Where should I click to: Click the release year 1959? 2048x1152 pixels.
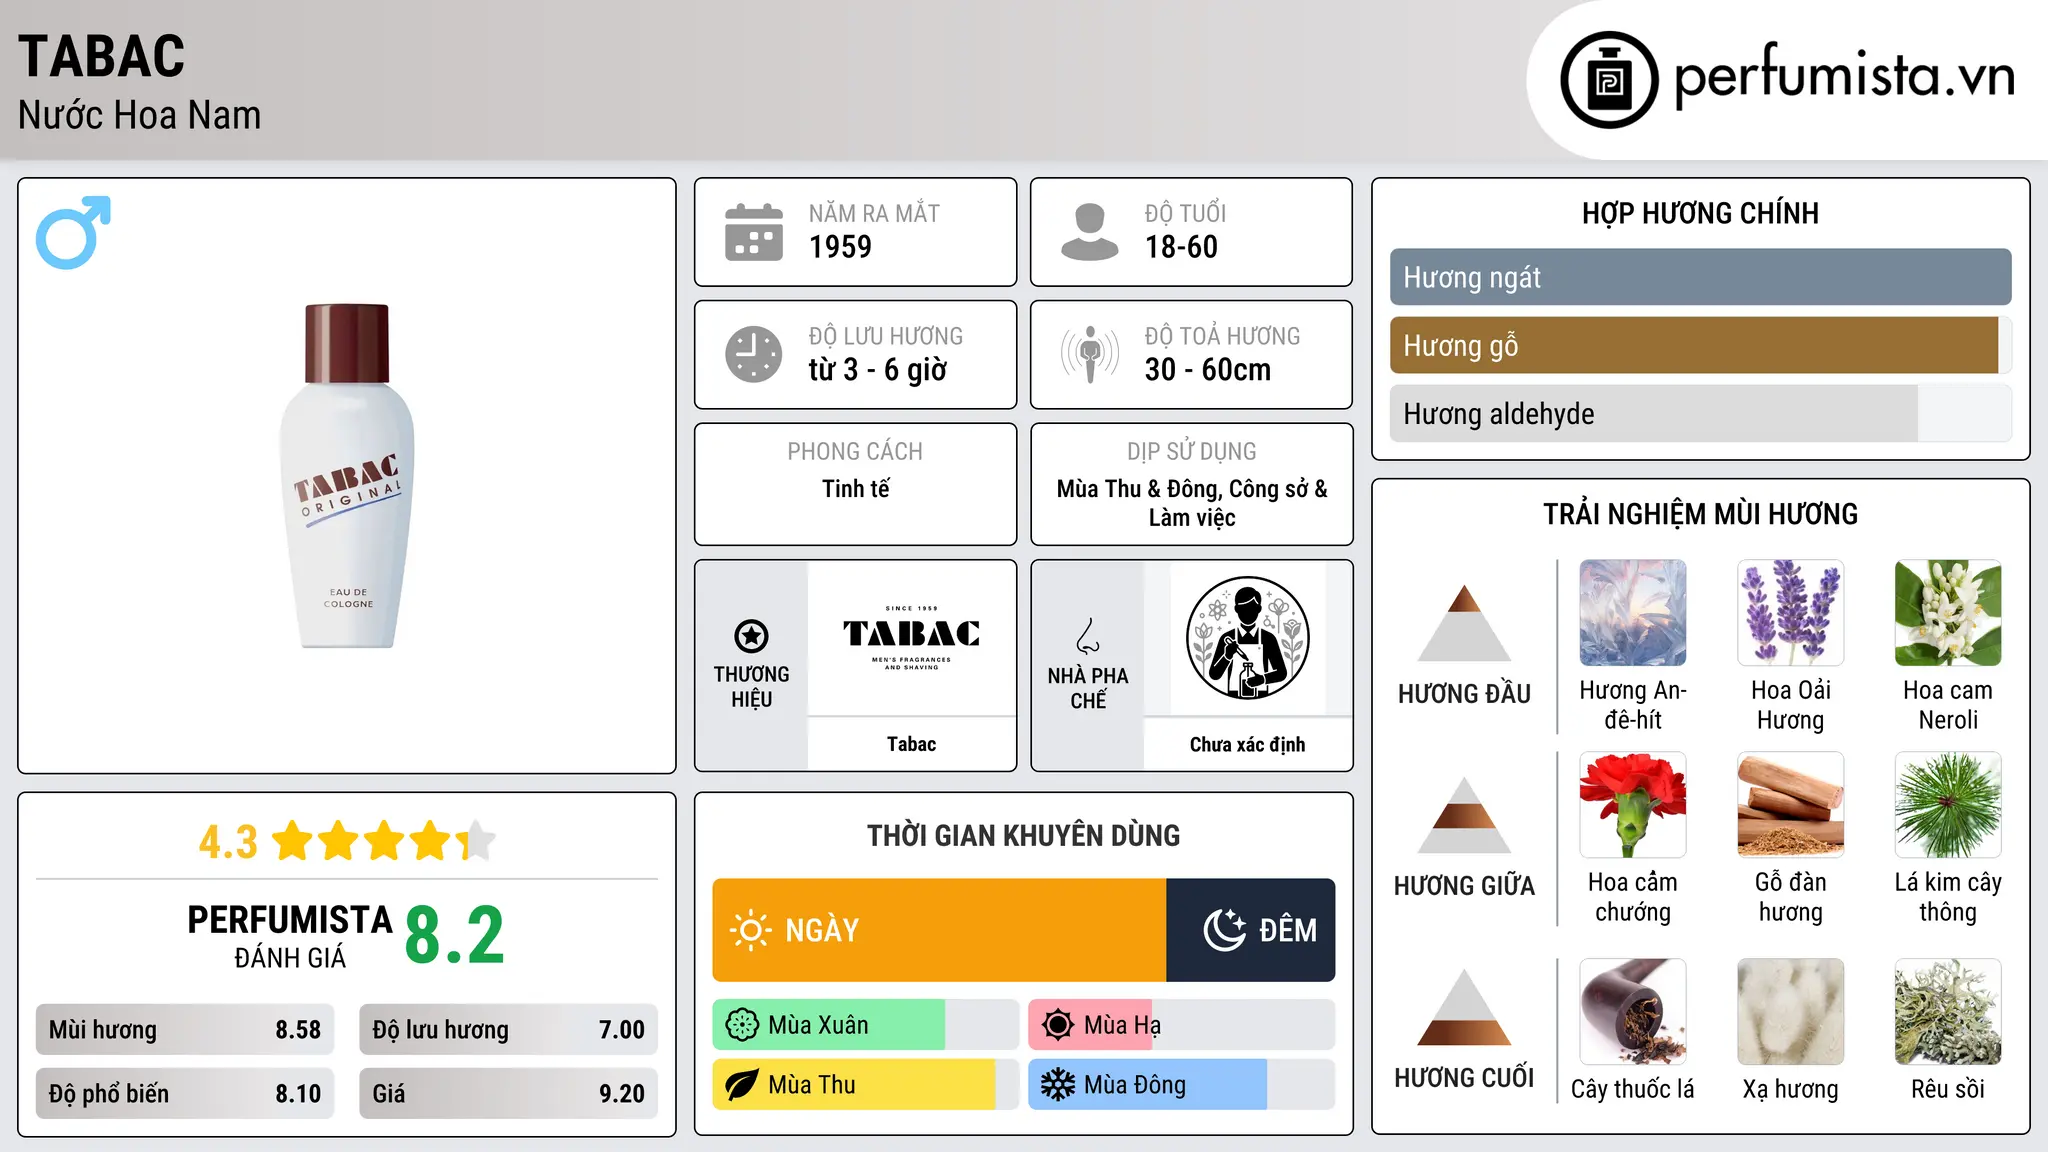[840, 247]
